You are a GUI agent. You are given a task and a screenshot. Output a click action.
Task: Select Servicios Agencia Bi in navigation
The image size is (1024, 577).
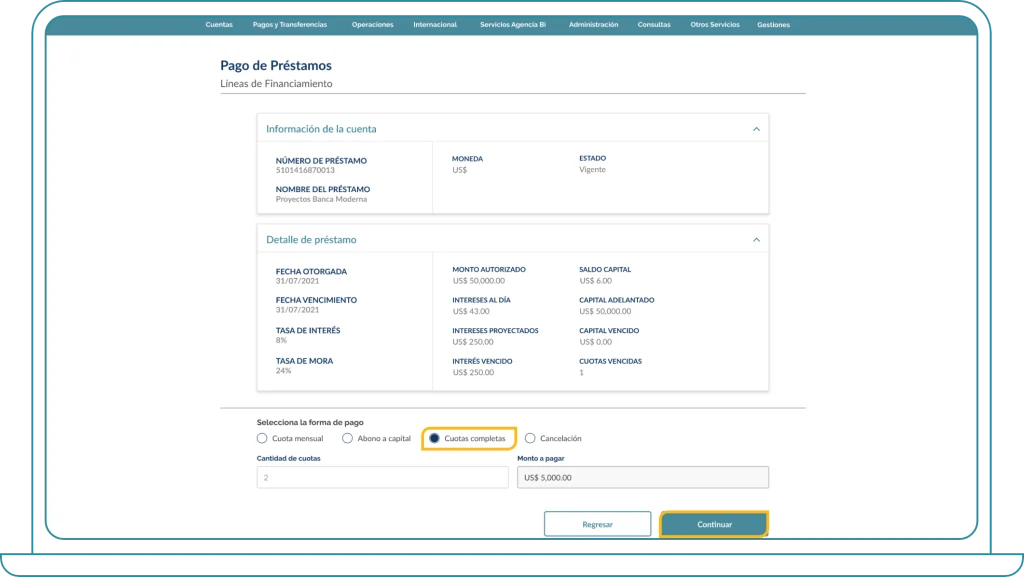point(512,25)
